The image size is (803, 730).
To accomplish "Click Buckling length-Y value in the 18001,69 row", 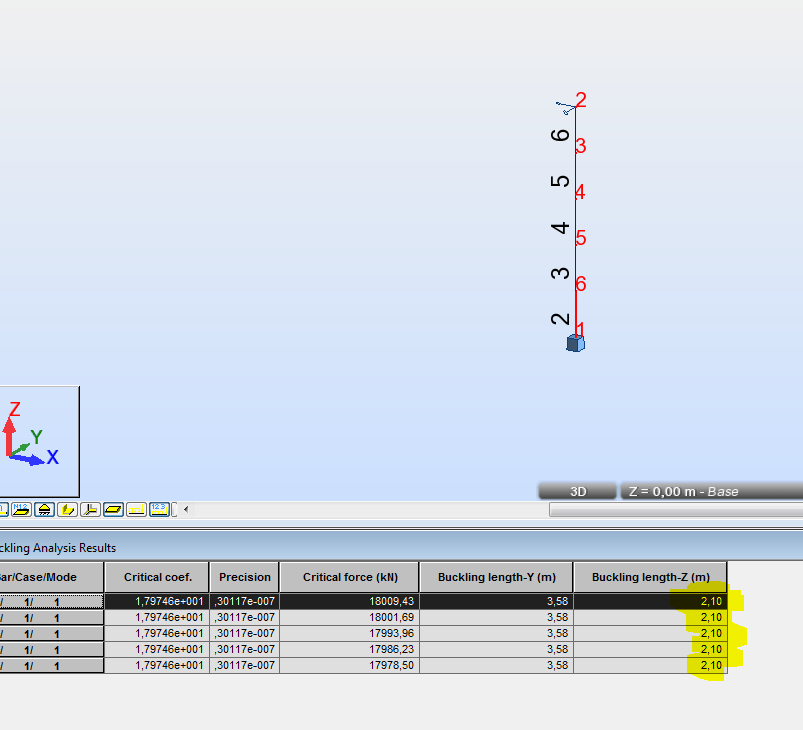I will (x=496, y=617).
